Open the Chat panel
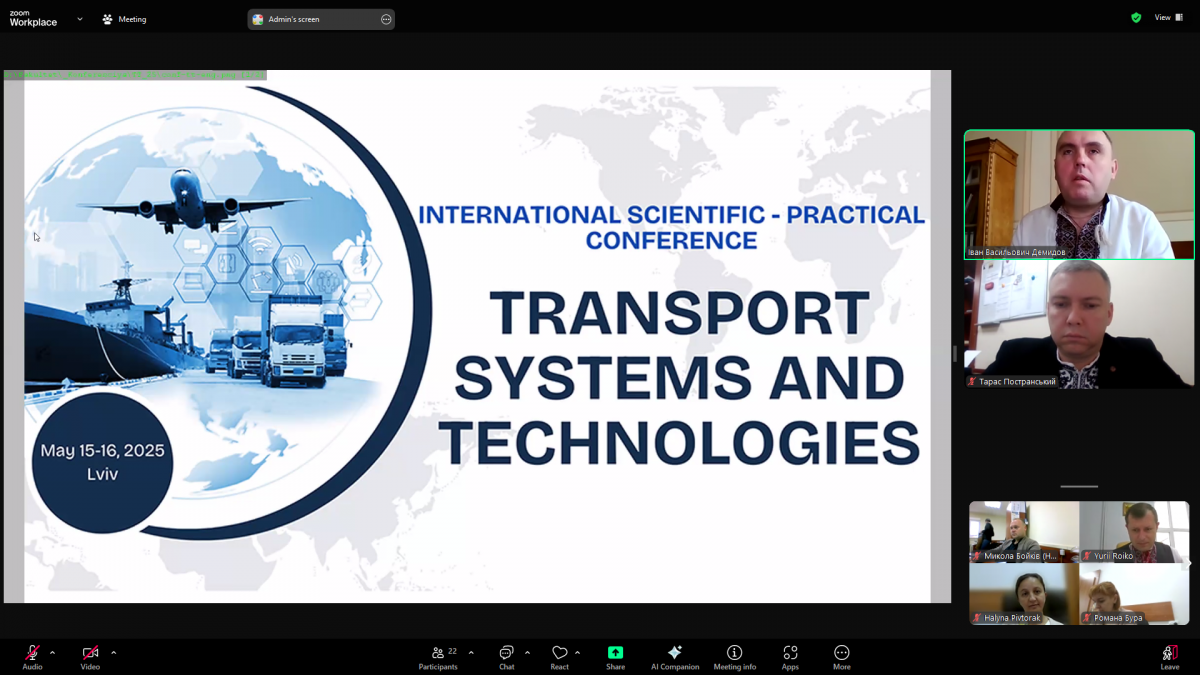This screenshot has height=675, width=1200. (506, 656)
